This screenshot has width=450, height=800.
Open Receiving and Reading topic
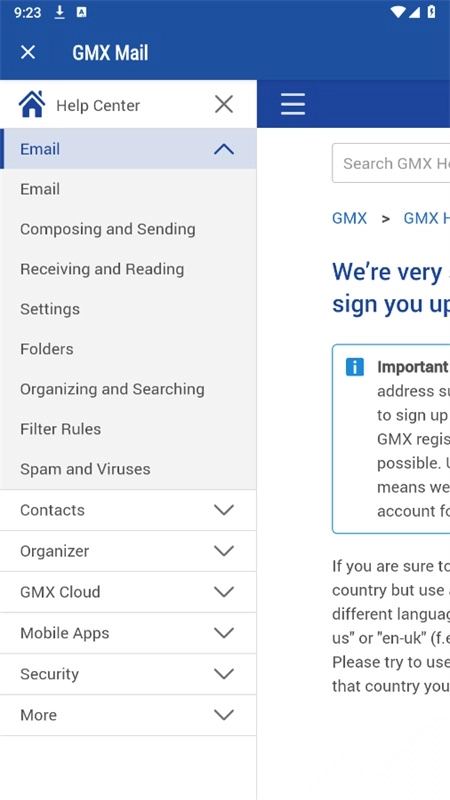102,269
